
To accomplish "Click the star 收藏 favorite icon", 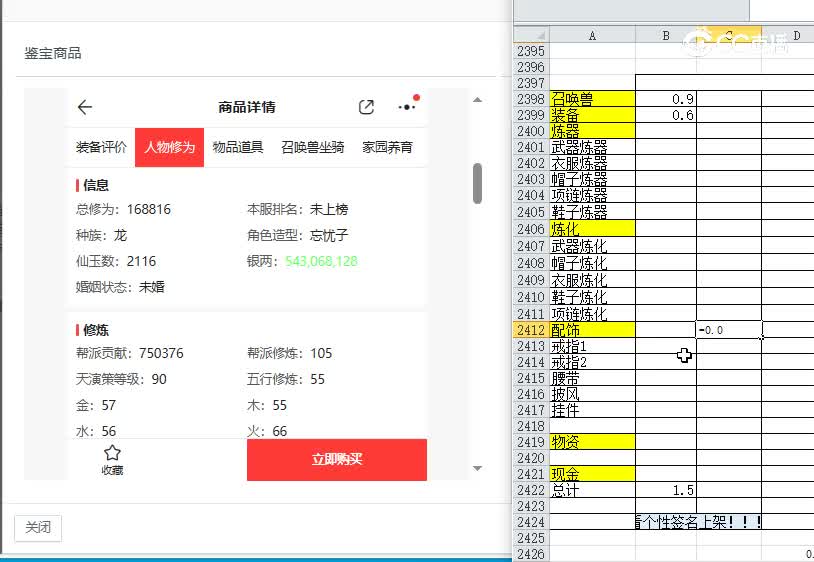I will [x=112, y=460].
